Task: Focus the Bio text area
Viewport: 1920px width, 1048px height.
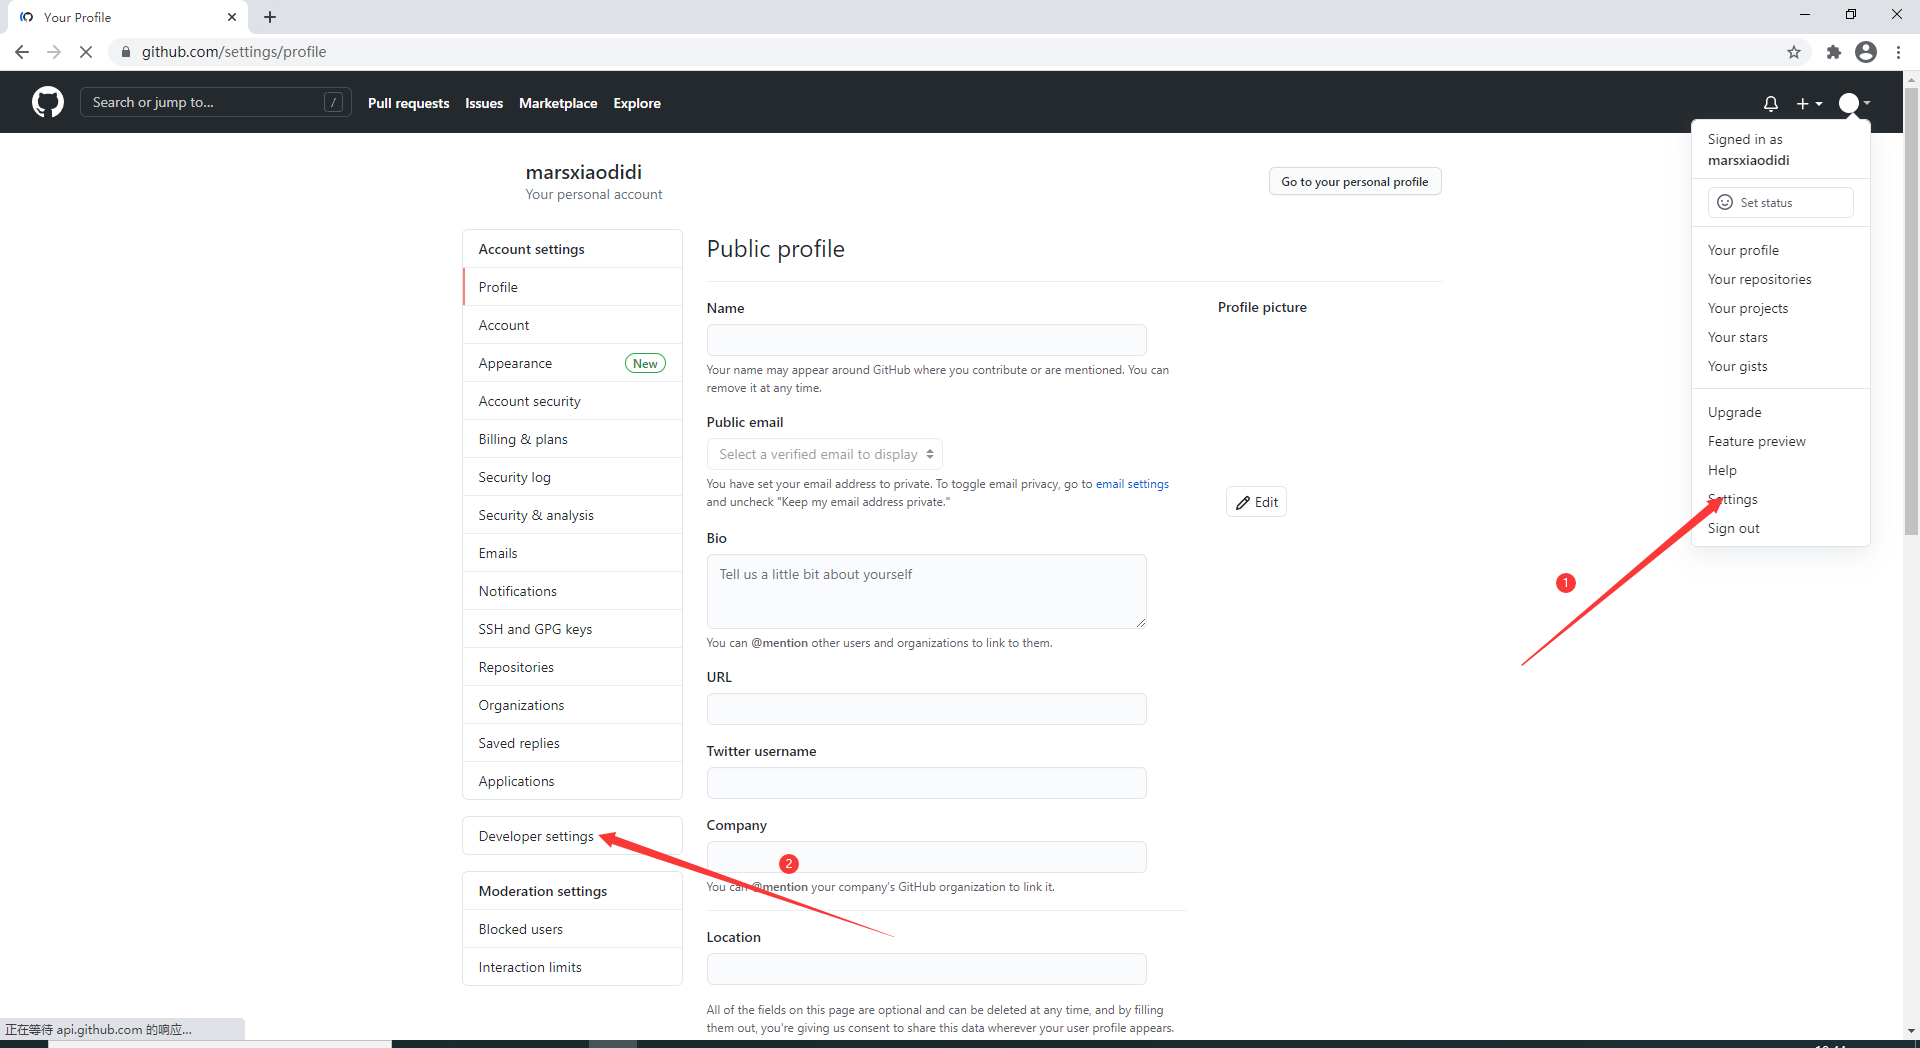Action: tap(926, 591)
